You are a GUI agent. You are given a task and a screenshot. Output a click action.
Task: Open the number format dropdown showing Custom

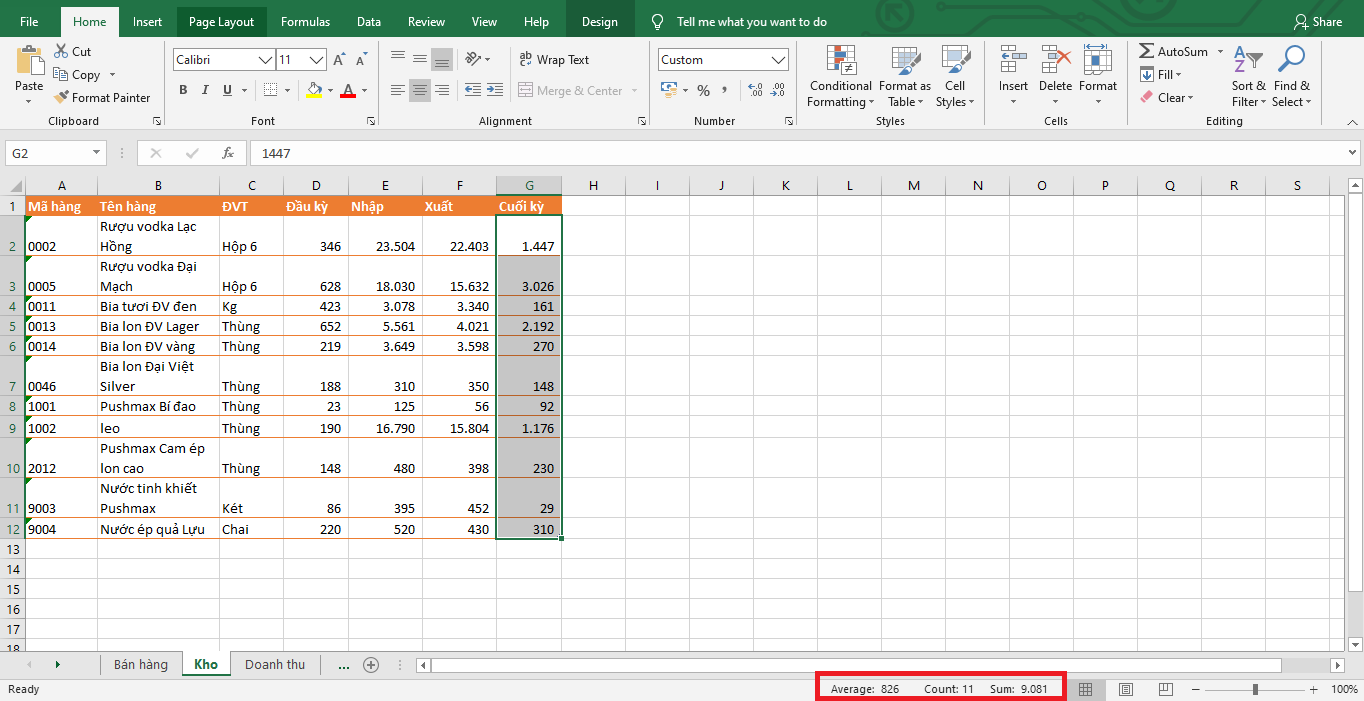pos(779,60)
